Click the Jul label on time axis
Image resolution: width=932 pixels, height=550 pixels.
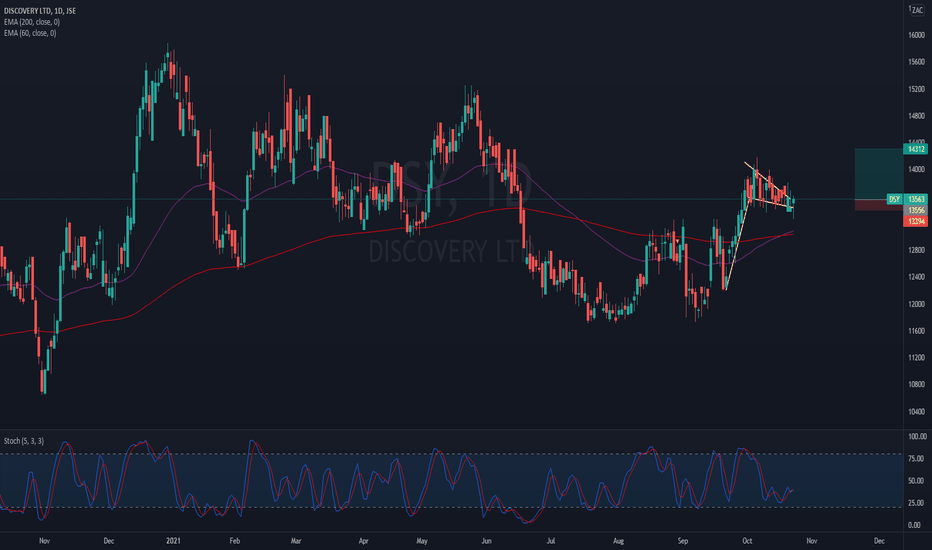tap(551, 541)
